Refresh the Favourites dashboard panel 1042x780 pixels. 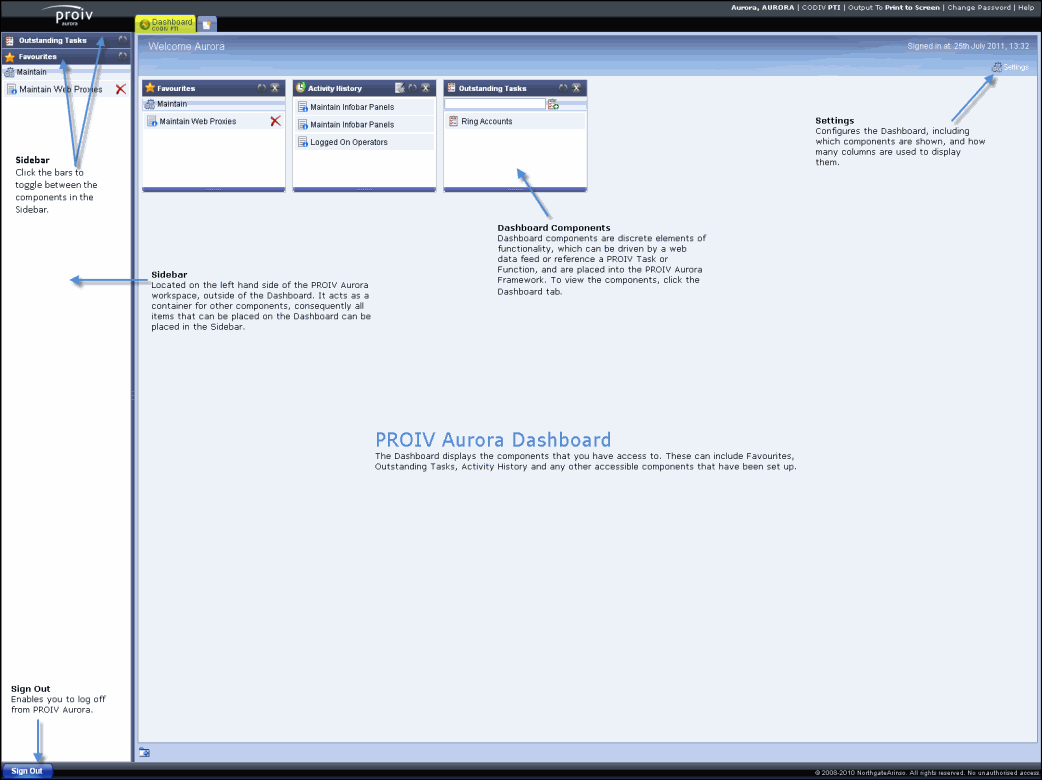pyautogui.click(x=262, y=88)
